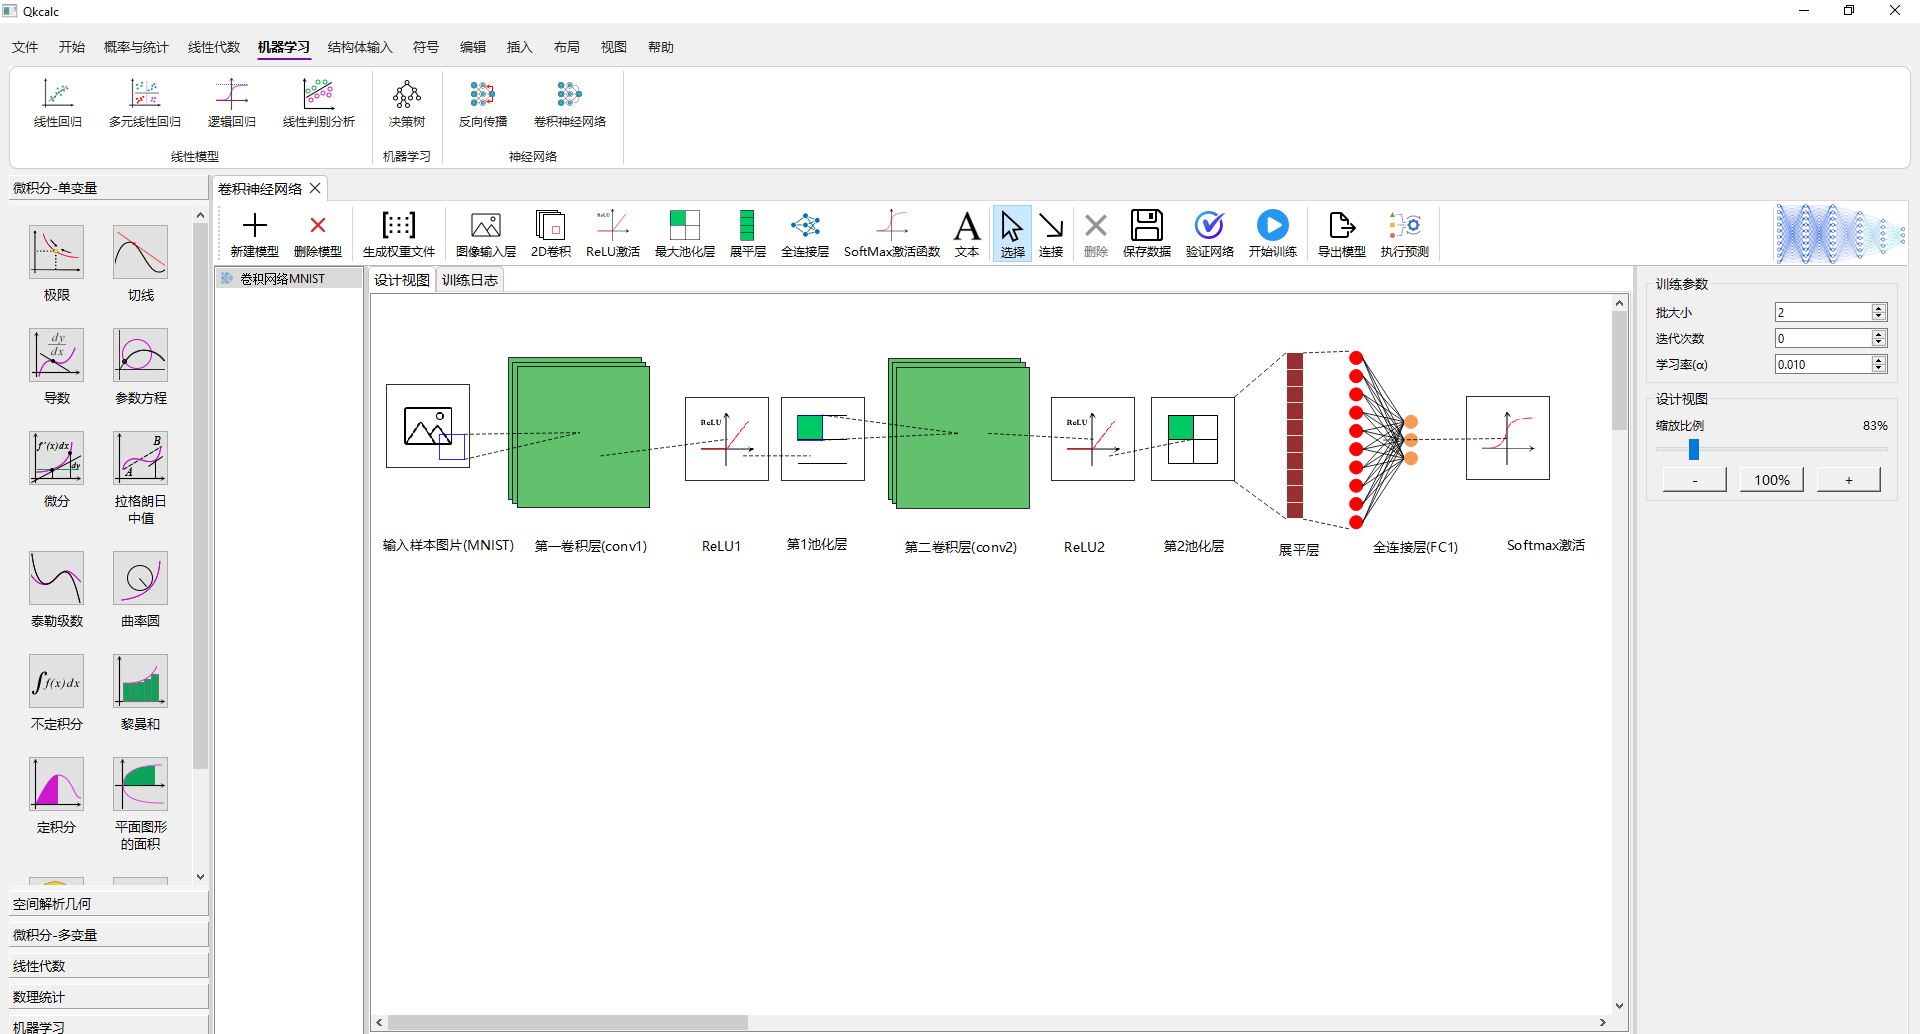The image size is (1920, 1034).
Task: Click the 缩放比例 slider handle
Action: [1694, 450]
